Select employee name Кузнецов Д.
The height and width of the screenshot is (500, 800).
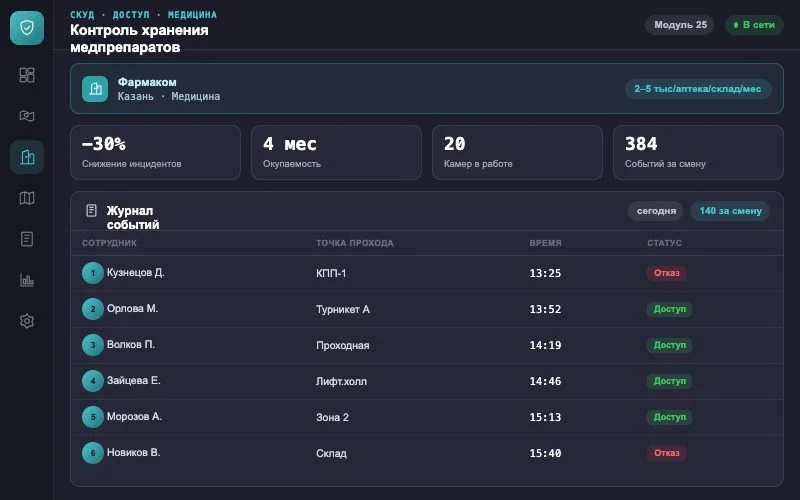[135, 272]
